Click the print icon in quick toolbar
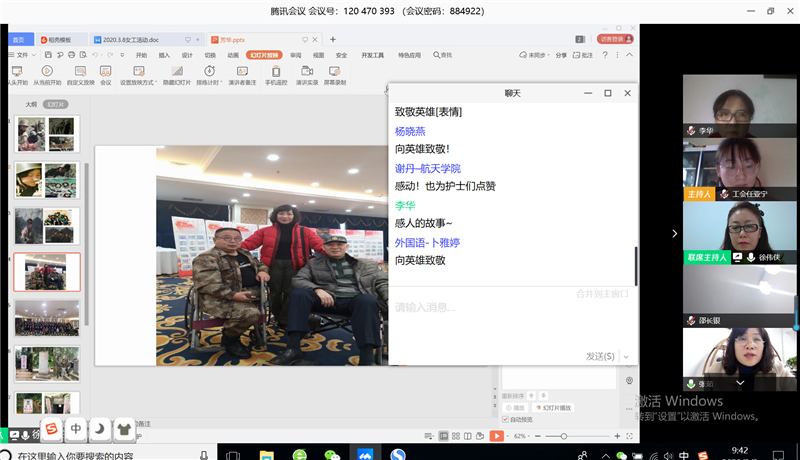Viewport: 800px width, 460px height. [71, 55]
